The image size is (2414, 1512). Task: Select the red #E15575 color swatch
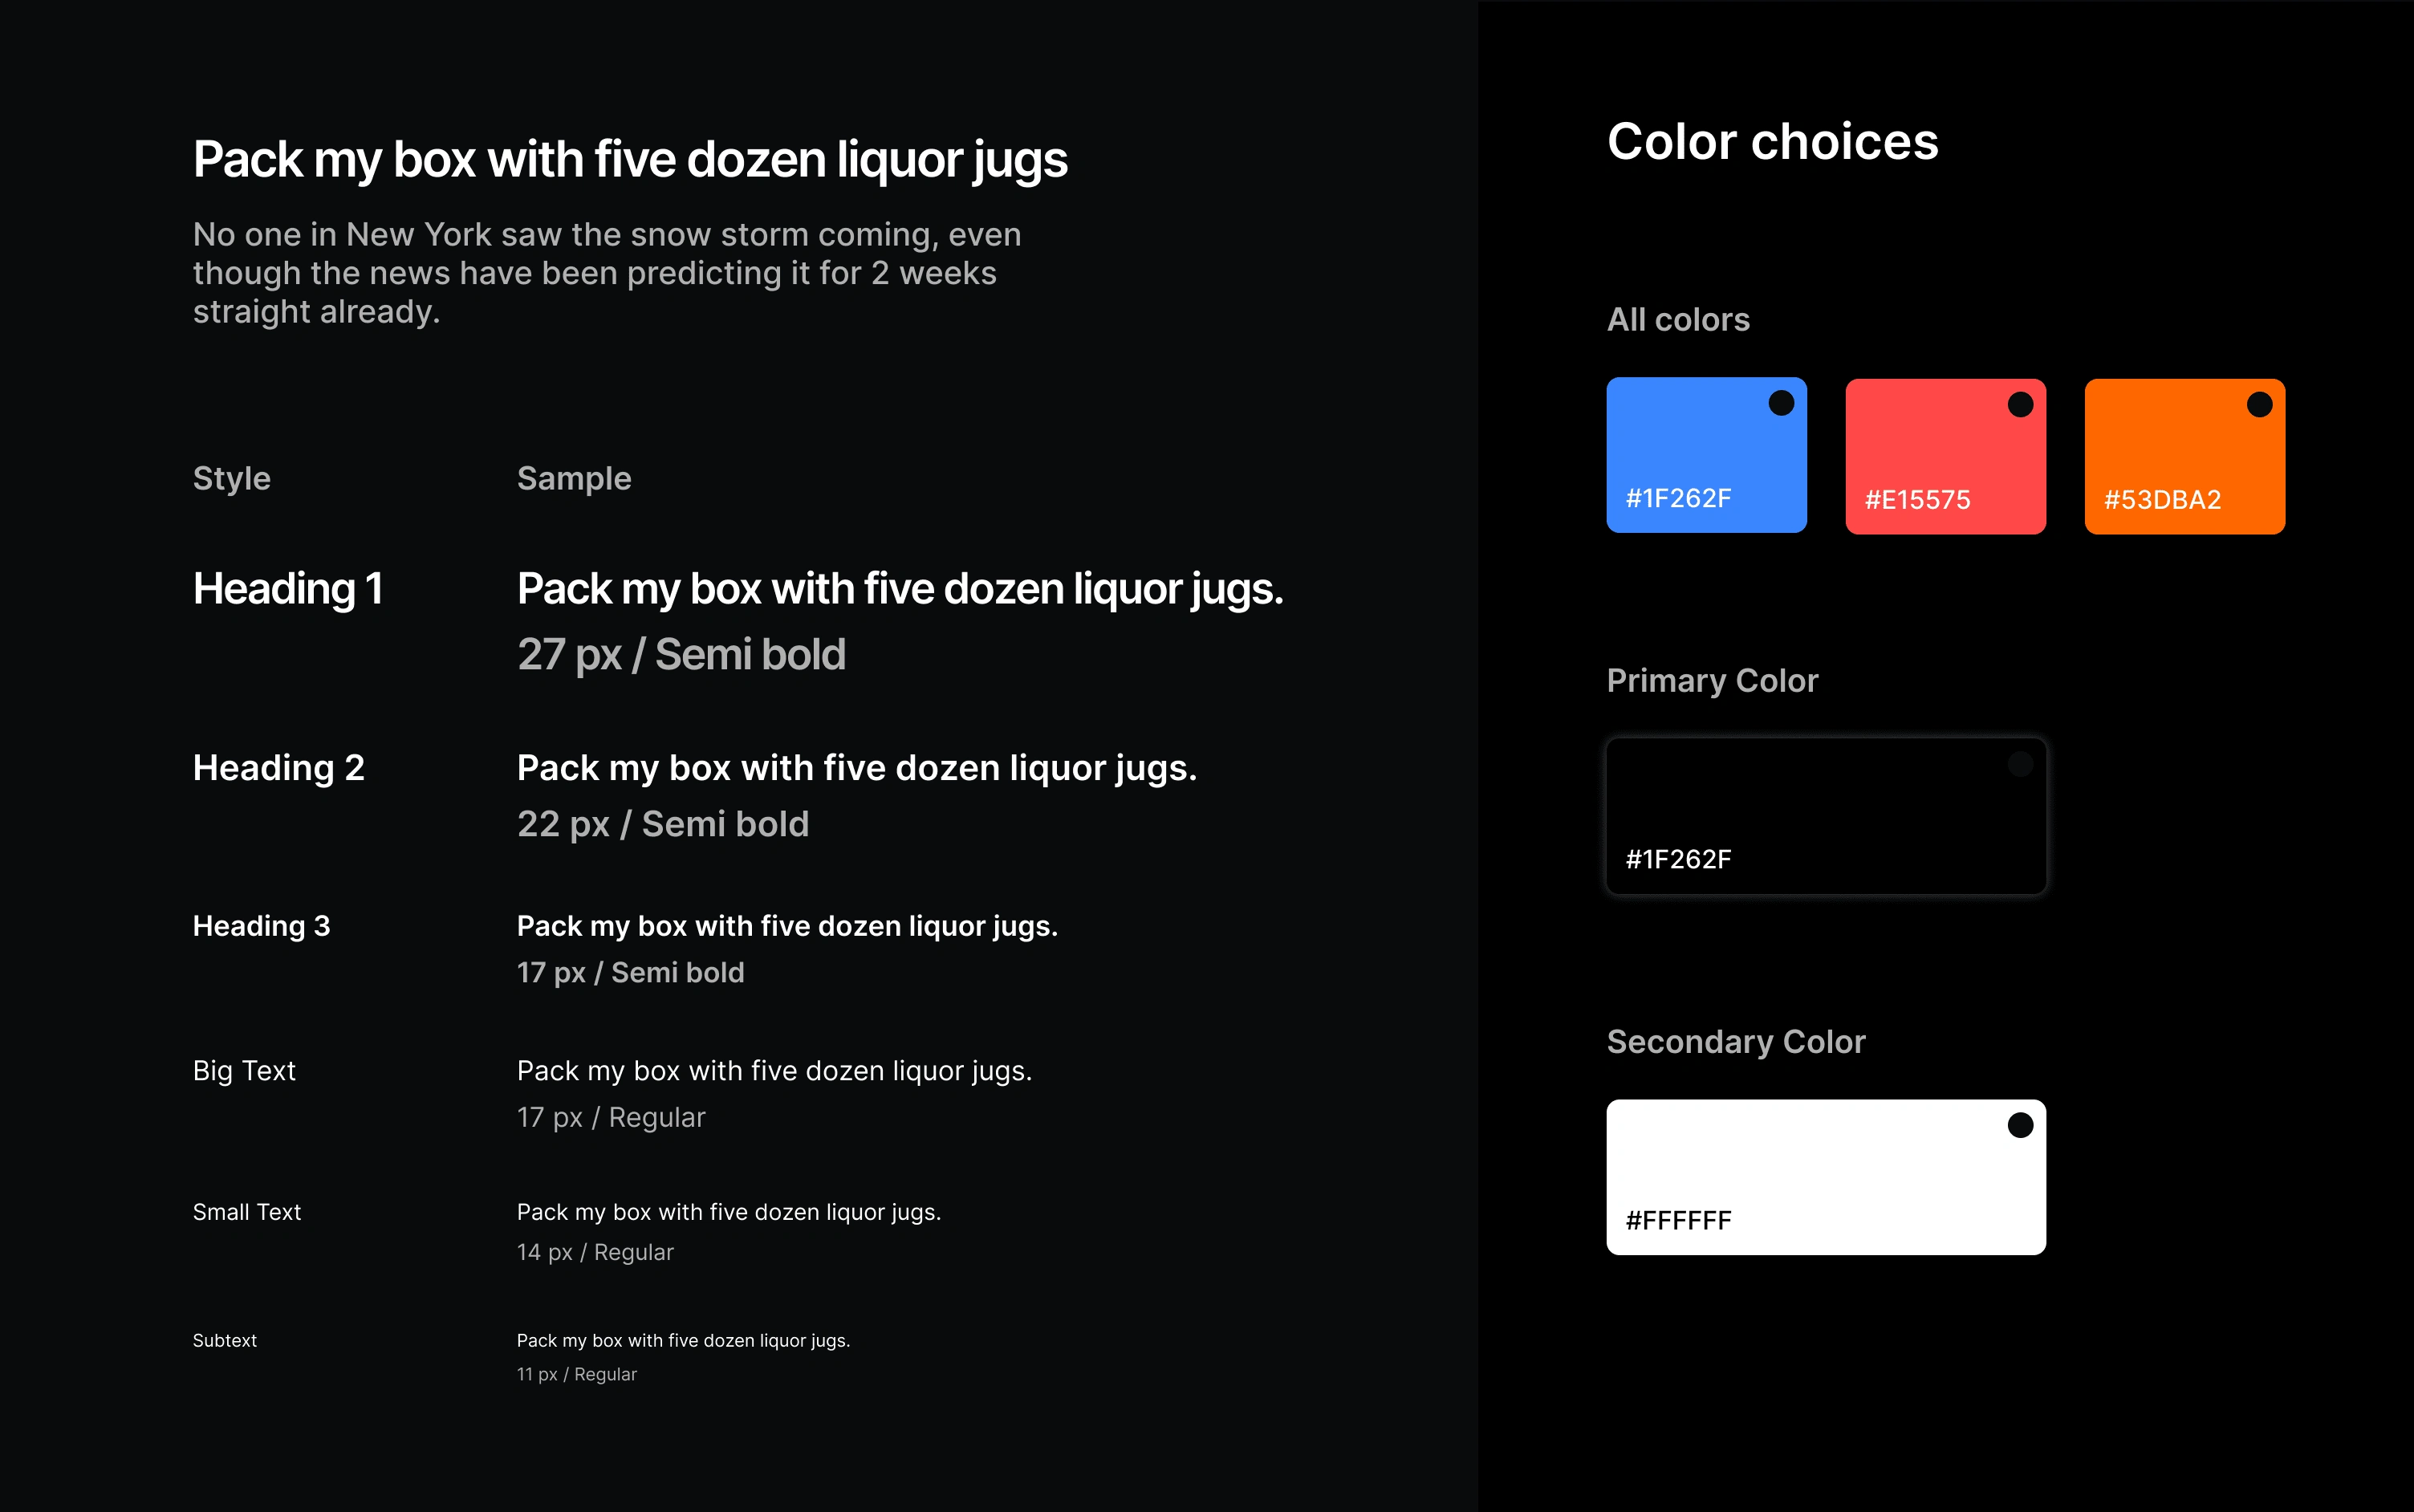tap(1945, 456)
